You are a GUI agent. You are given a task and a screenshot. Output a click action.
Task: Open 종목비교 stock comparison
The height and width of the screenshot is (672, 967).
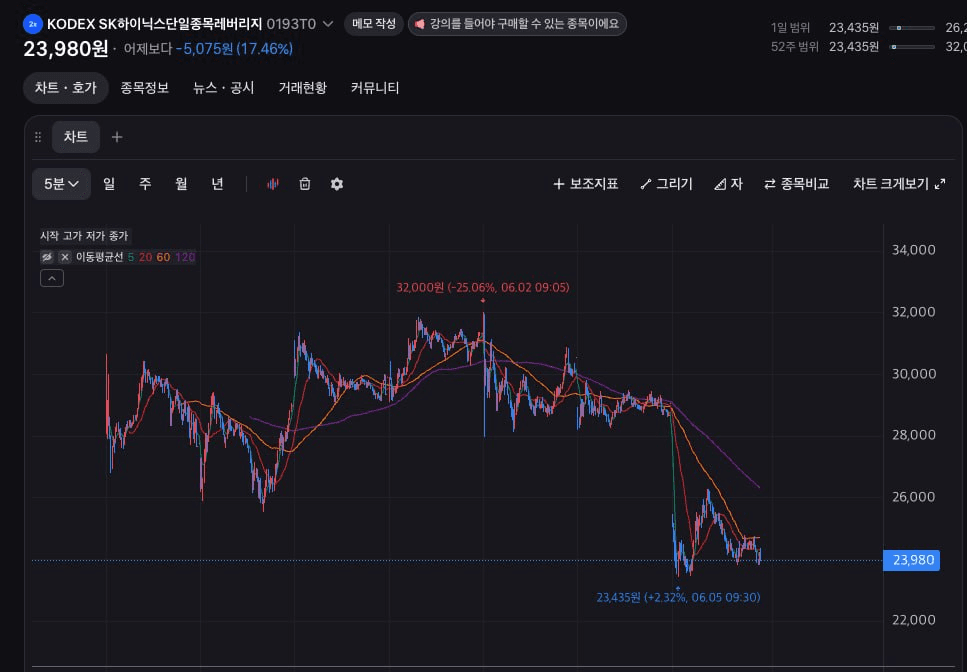coord(796,184)
